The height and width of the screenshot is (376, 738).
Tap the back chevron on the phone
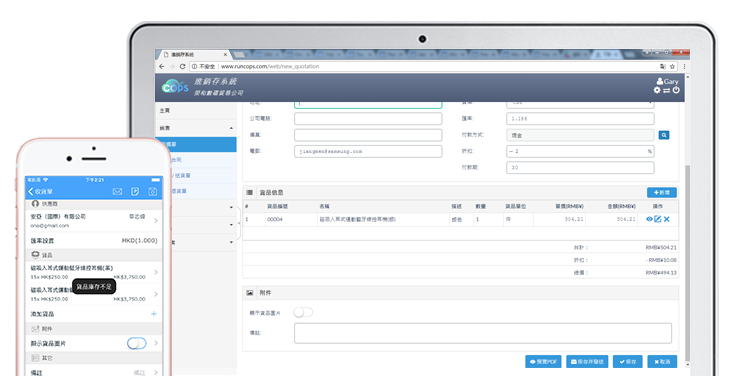pos(31,192)
